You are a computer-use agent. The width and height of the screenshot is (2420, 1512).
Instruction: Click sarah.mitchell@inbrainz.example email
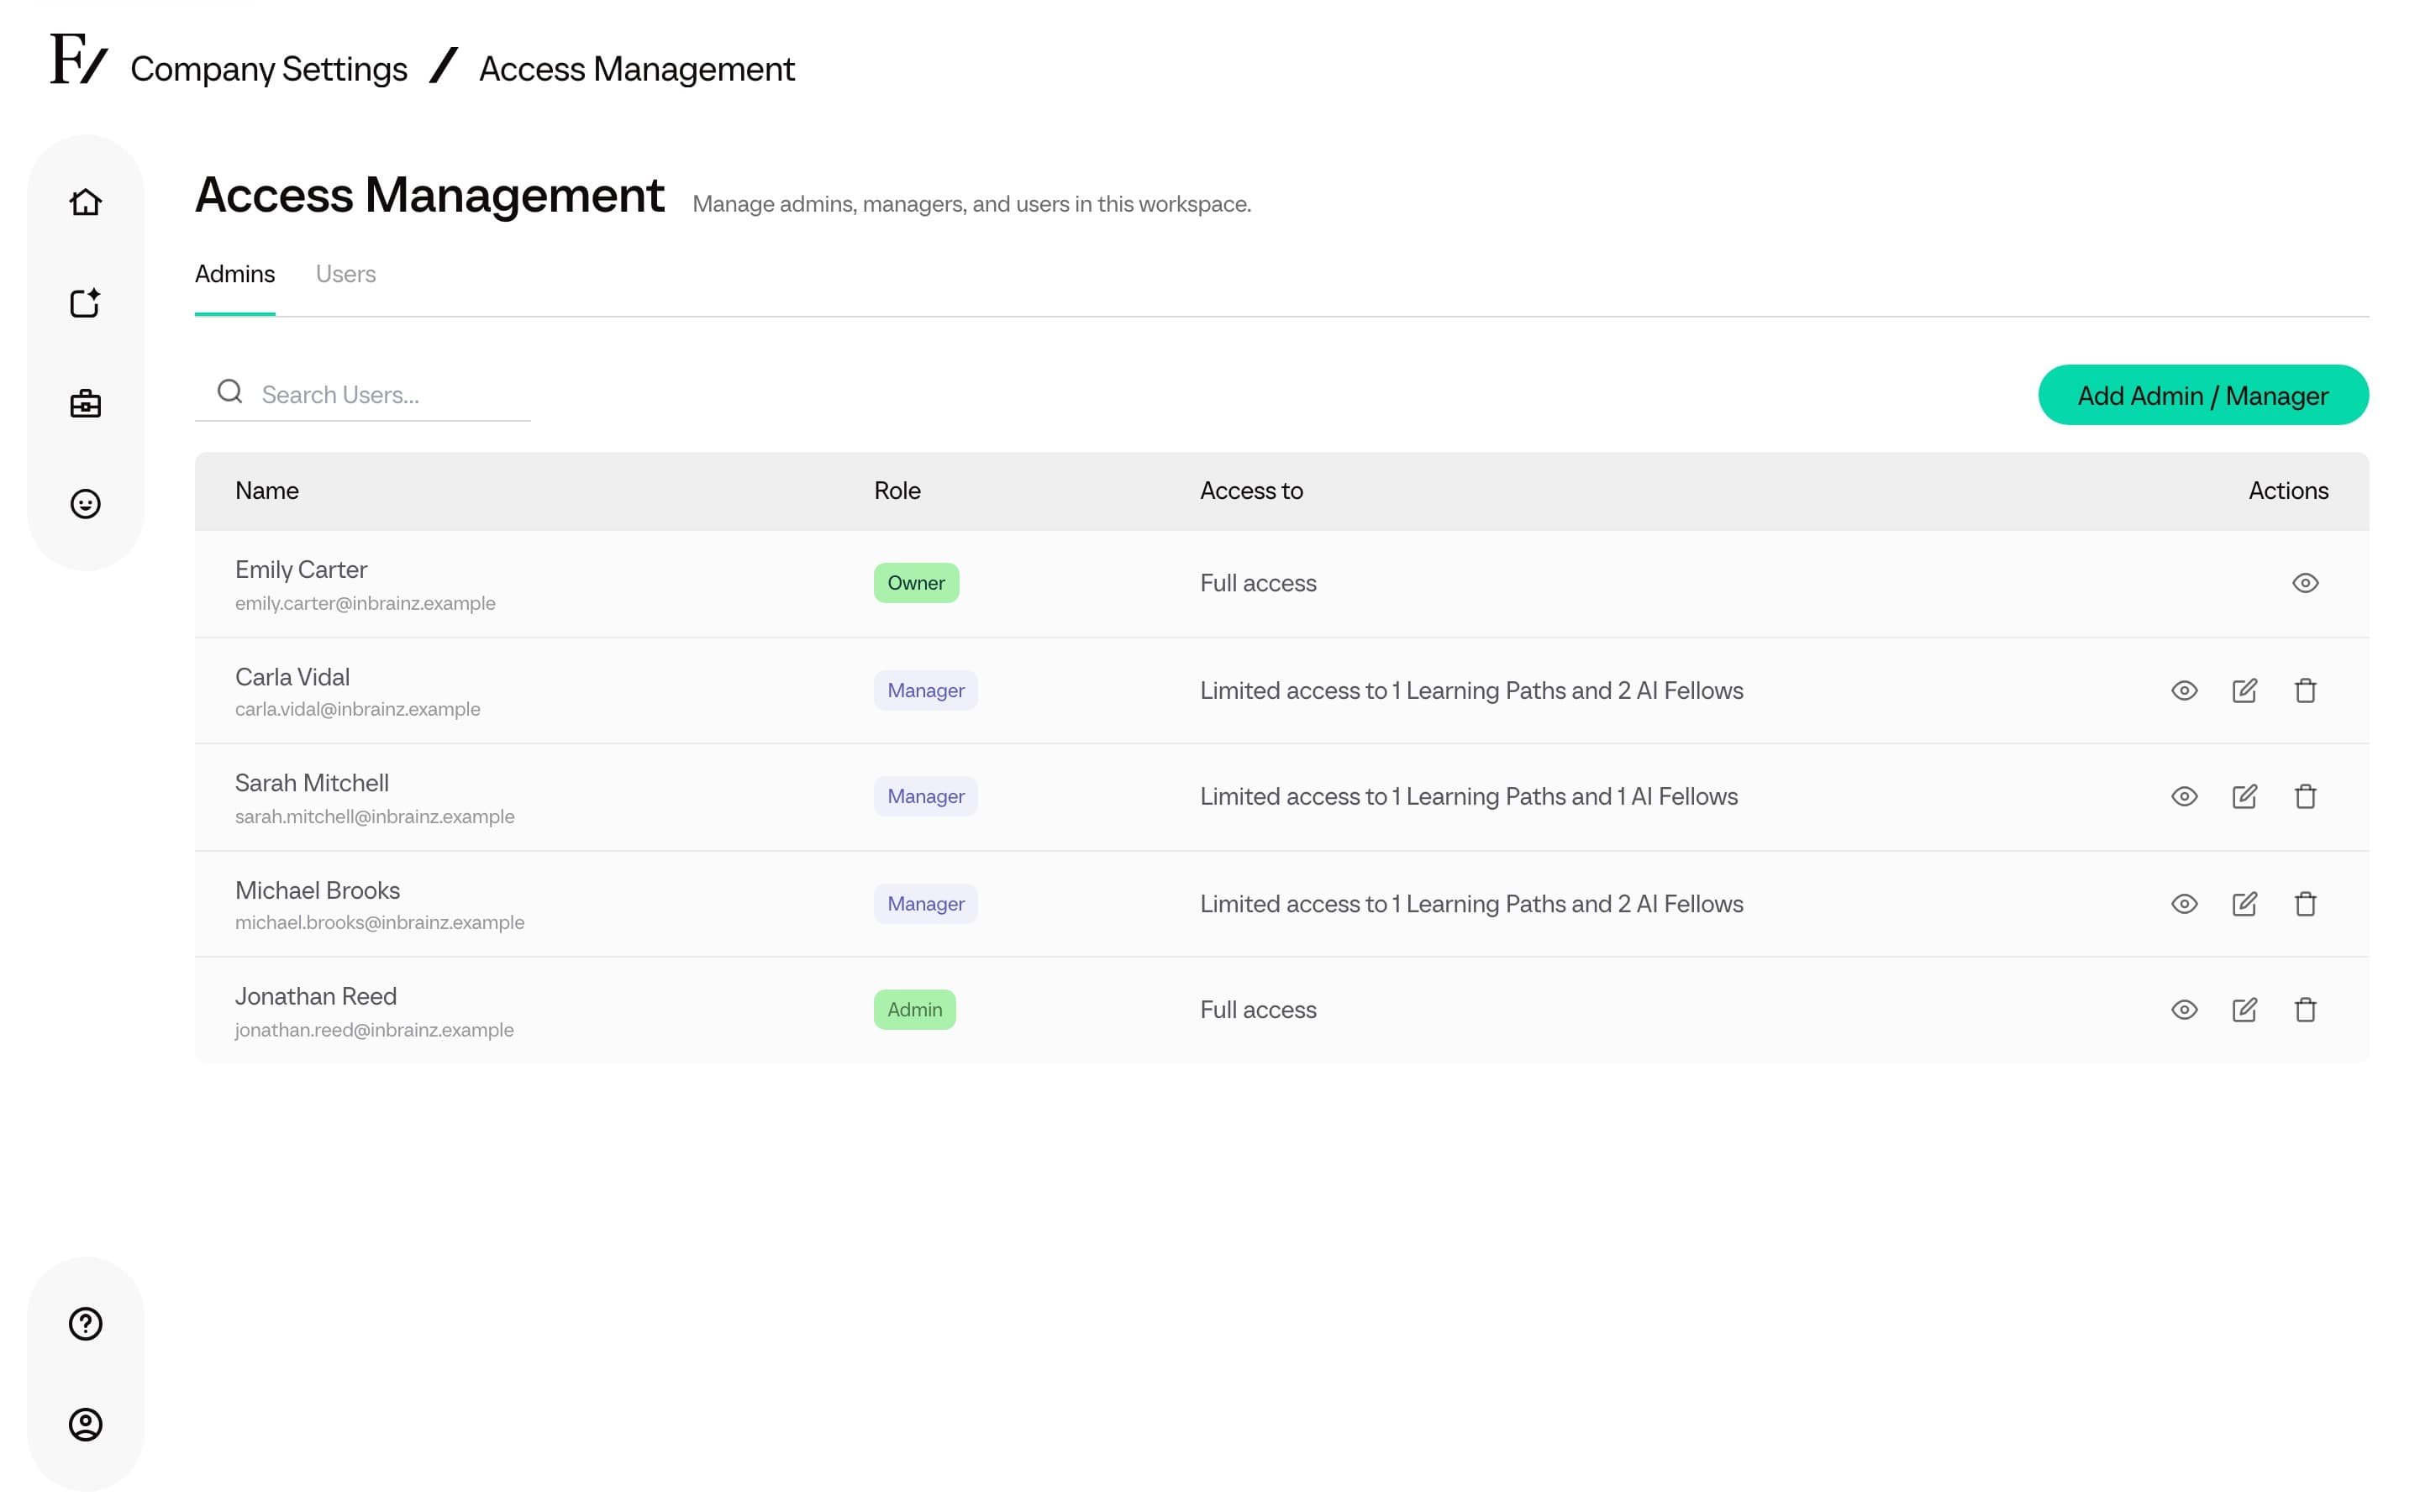pos(375,816)
